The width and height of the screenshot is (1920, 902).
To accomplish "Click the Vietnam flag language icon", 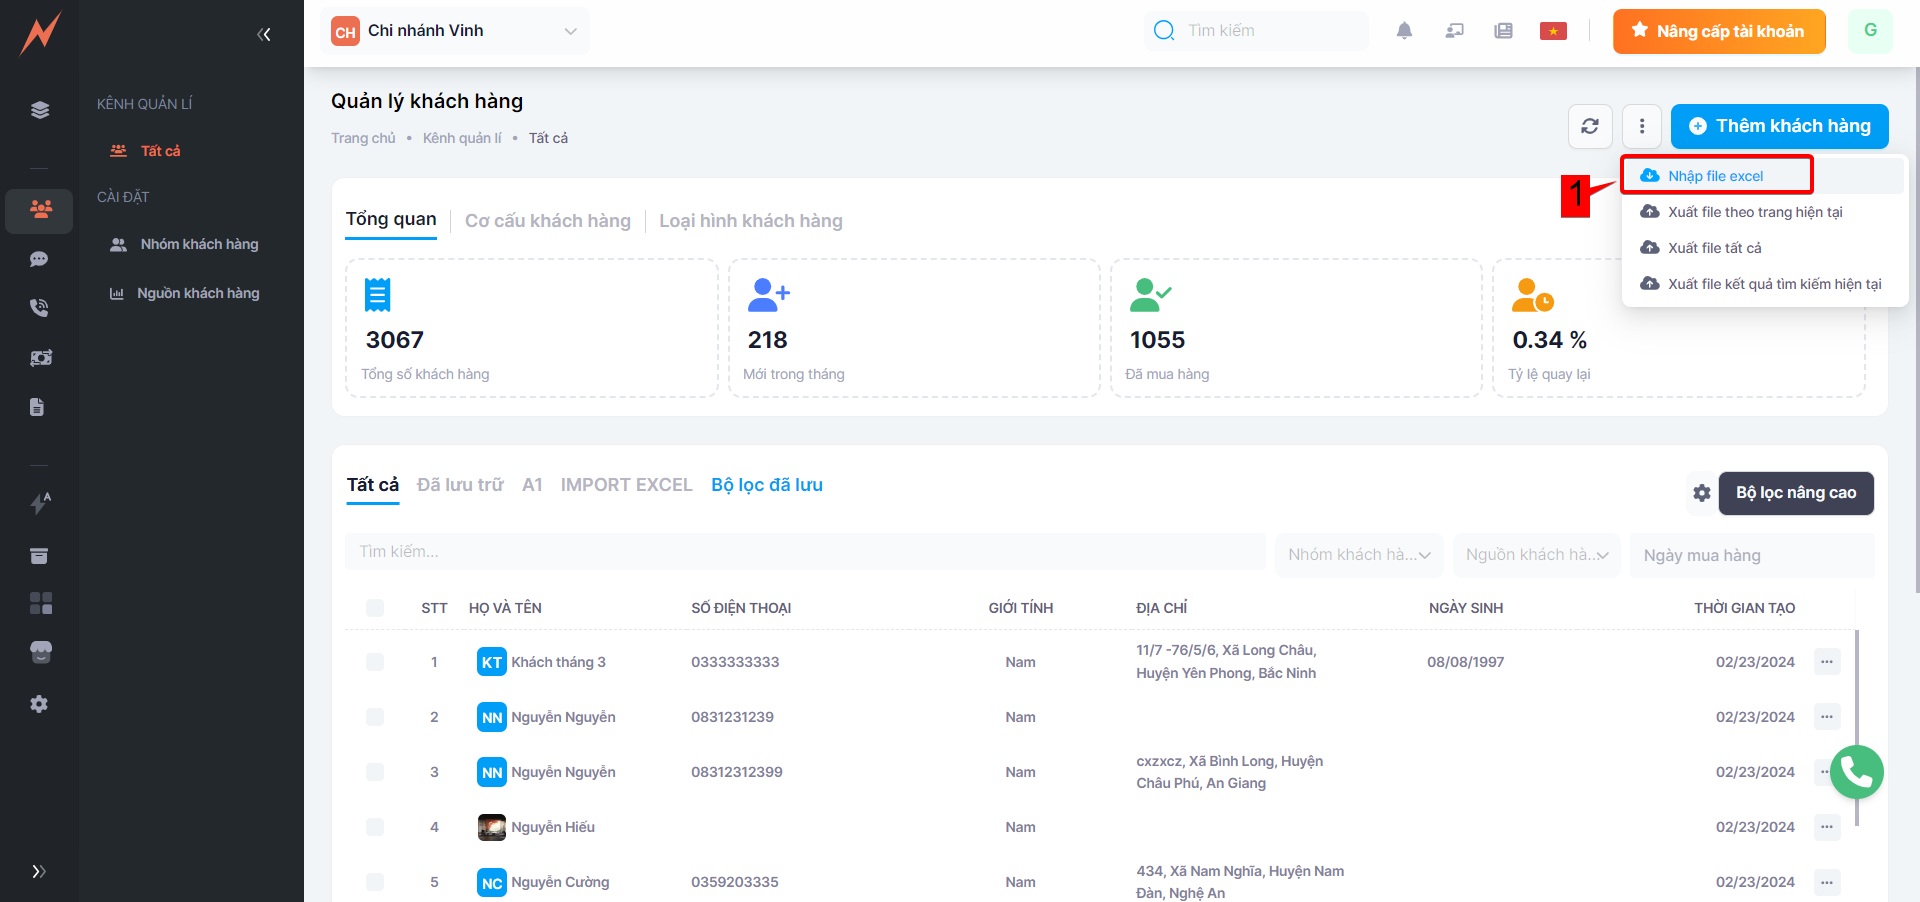I will (x=1553, y=31).
